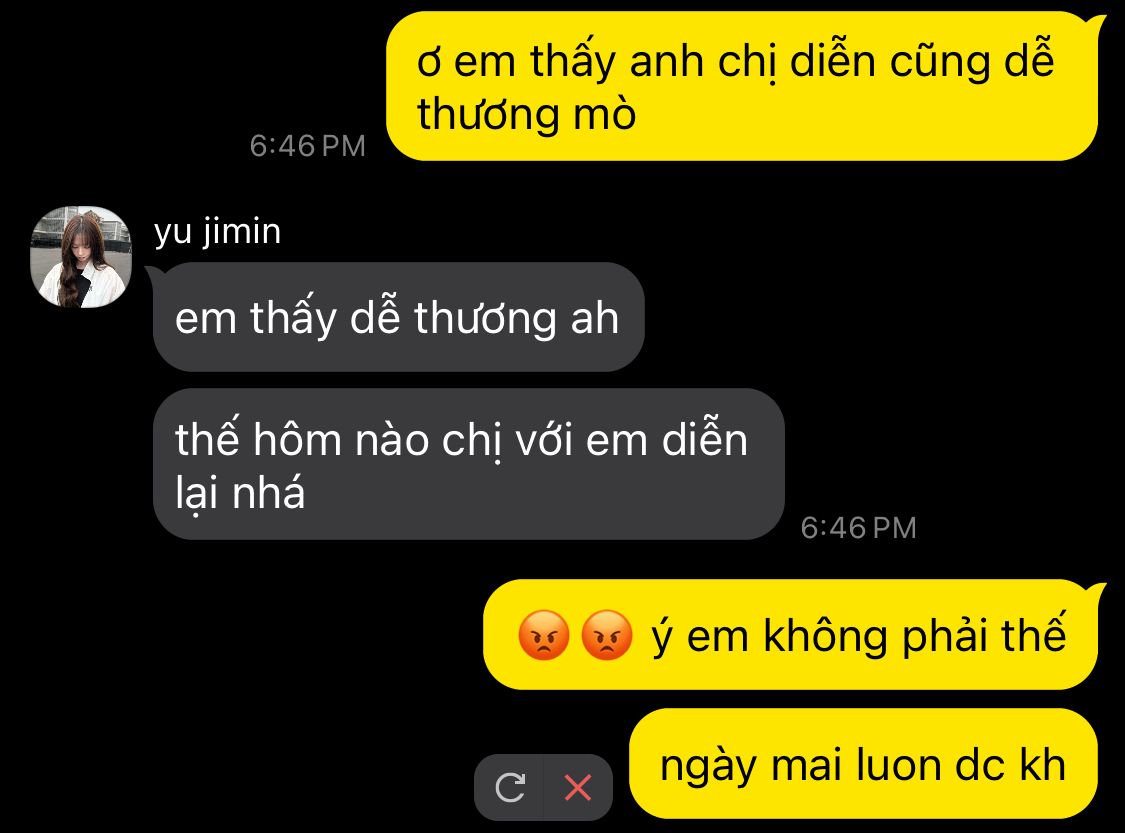Open yu jimin's profile picture
The image size is (1125, 833).
click(x=81, y=257)
